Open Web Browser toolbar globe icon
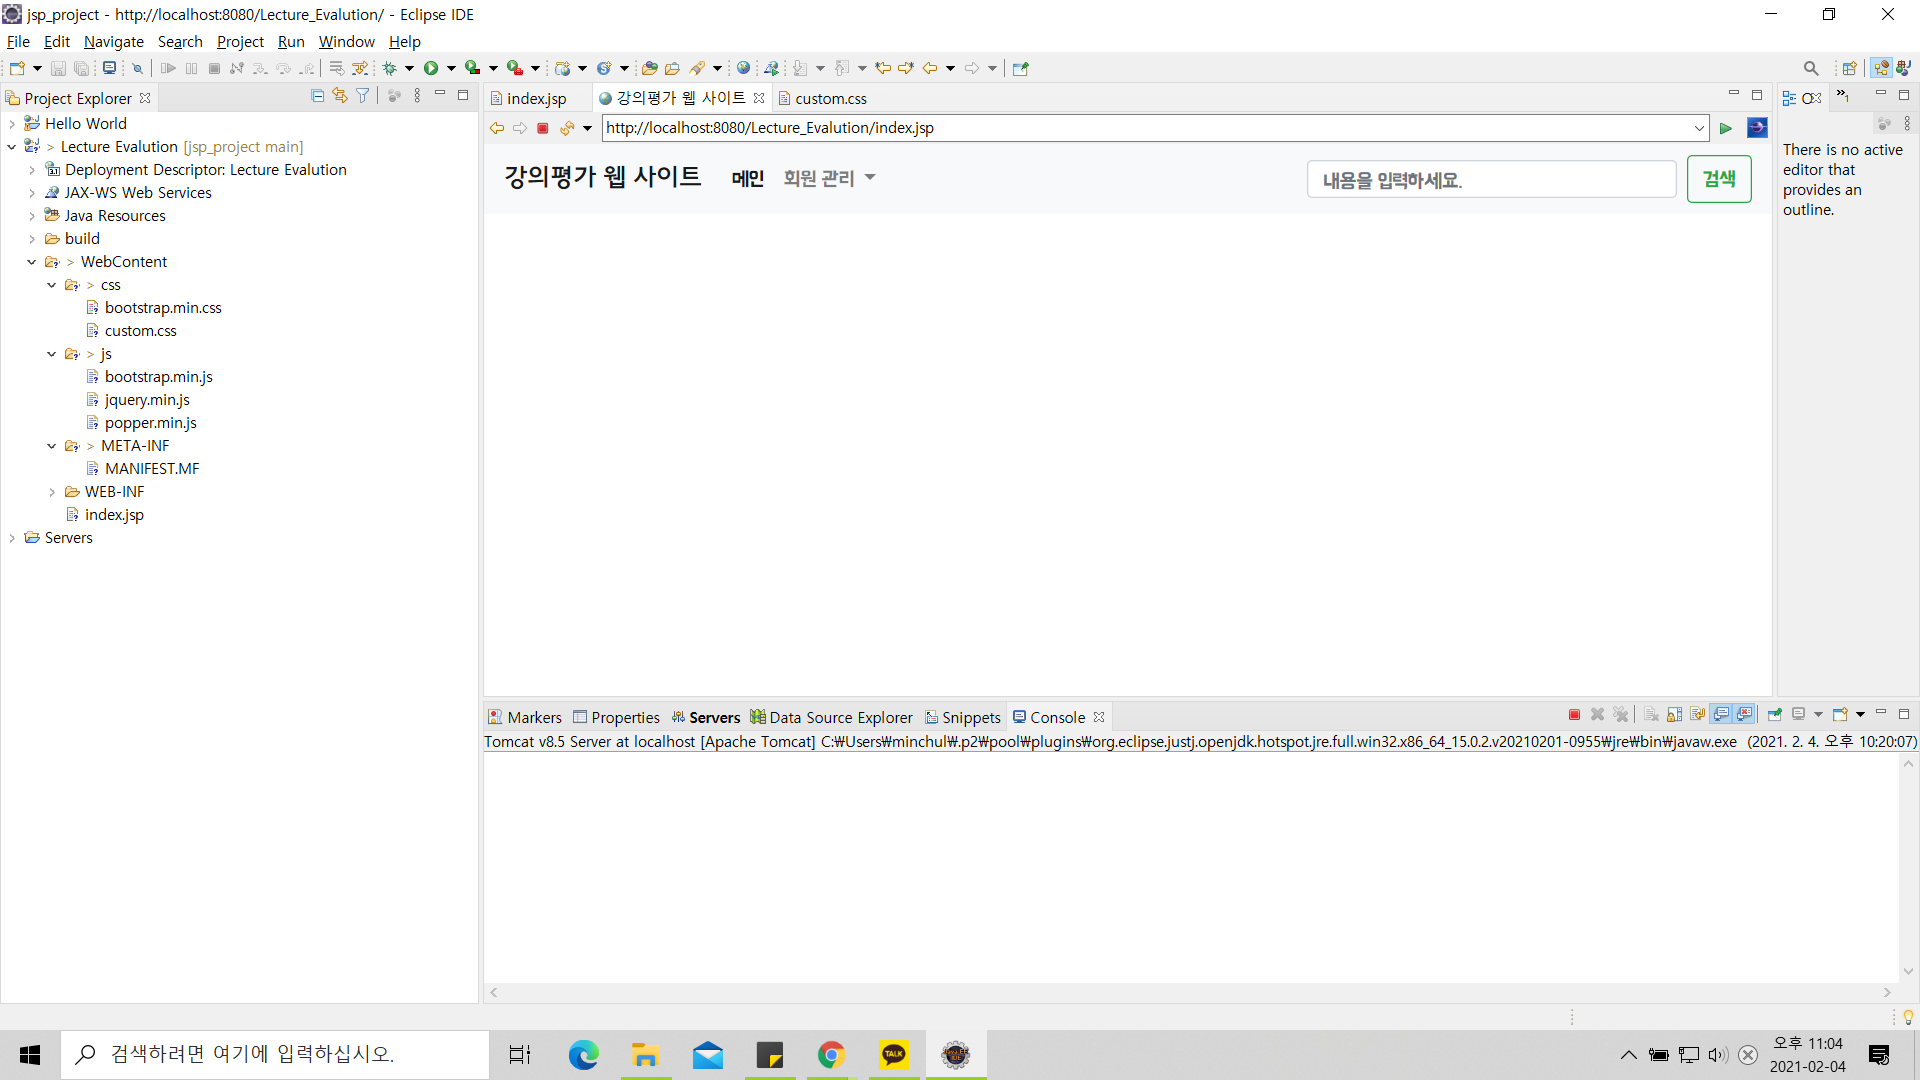The width and height of the screenshot is (1920, 1080). (743, 68)
